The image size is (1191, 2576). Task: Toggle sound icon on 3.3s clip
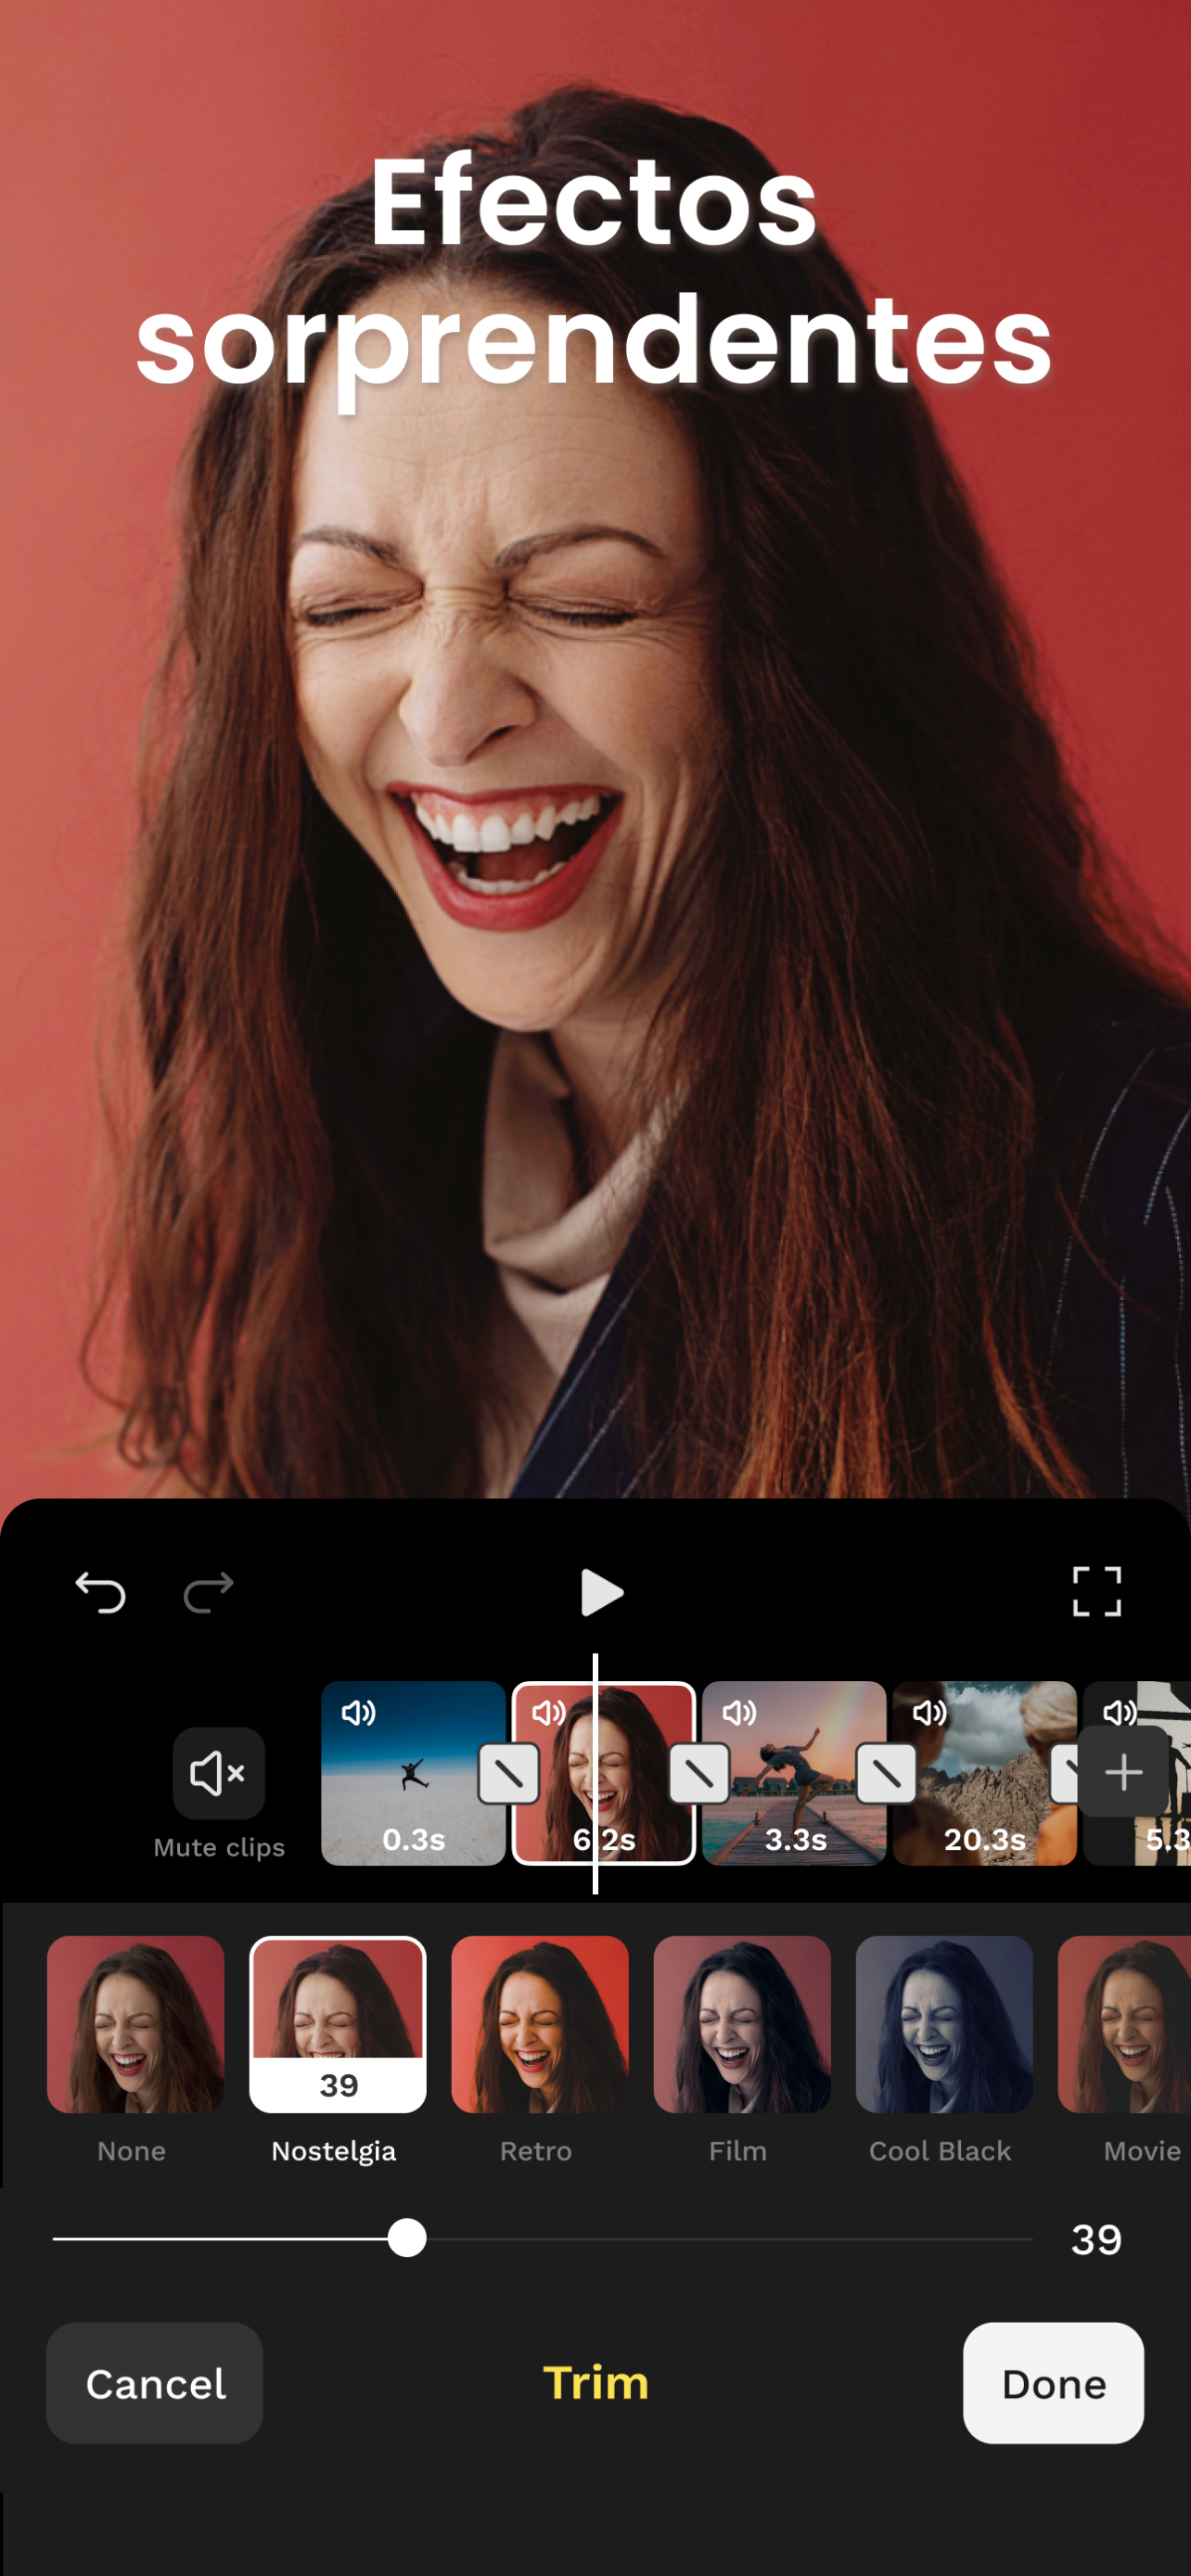click(x=739, y=1713)
